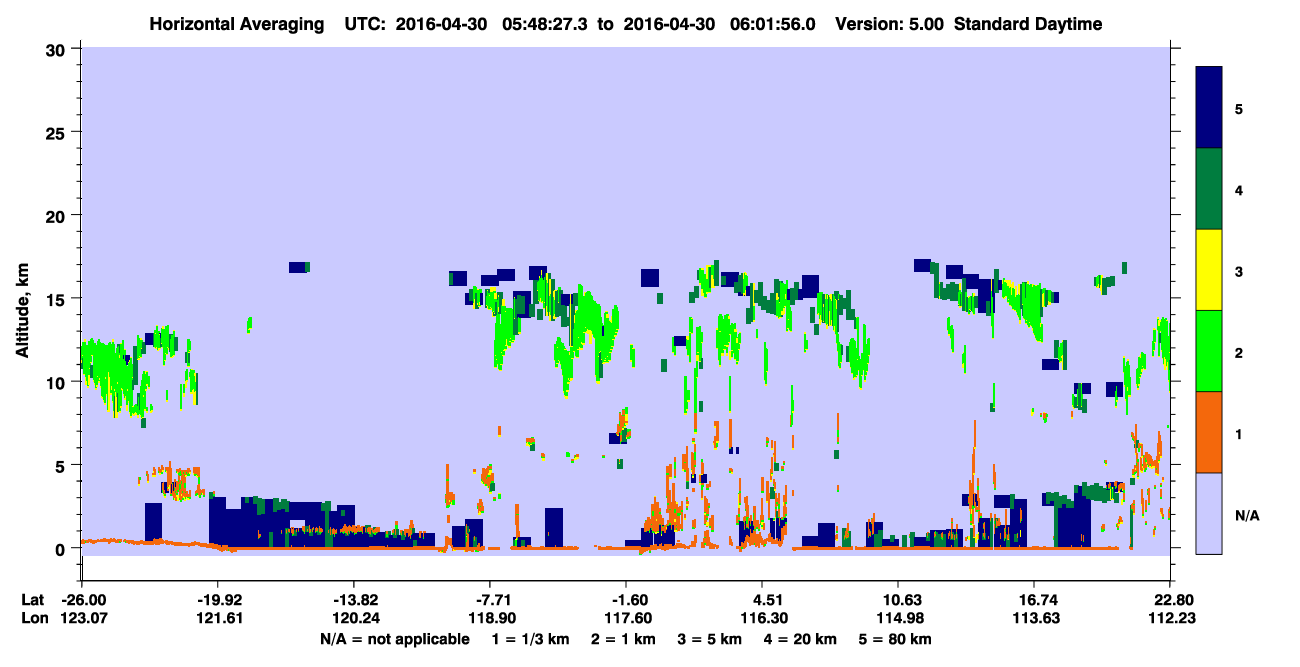This screenshot has height=667, width=1300.
Task: Click the lavender N/A legend swatch
Action: pos(1209,513)
